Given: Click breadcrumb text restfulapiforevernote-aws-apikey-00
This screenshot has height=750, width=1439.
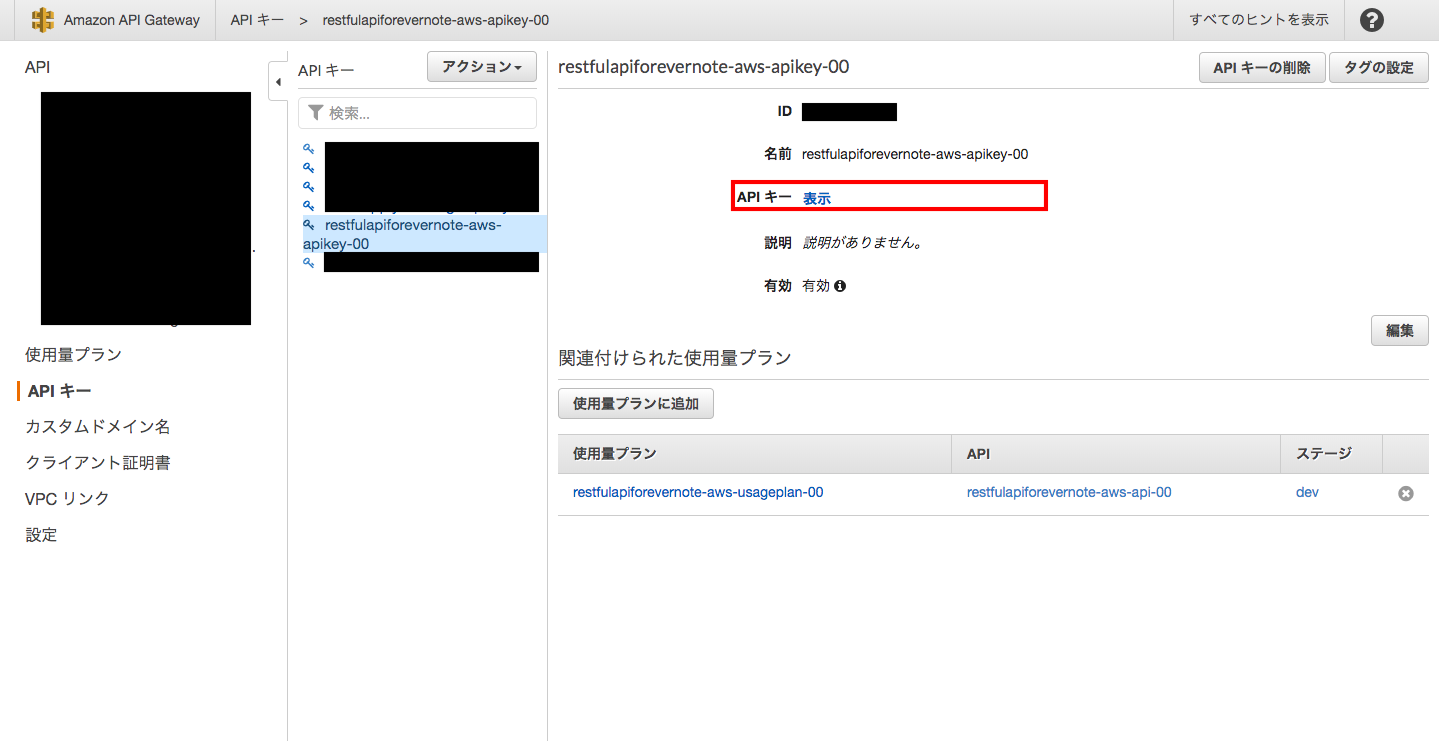Looking at the screenshot, I should coord(435,20).
